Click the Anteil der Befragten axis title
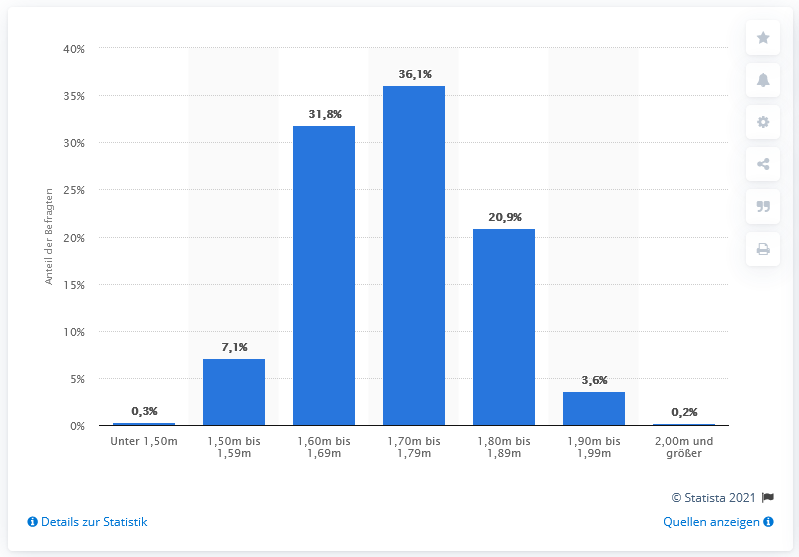The width and height of the screenshot is (799, 557). [48, 238]
